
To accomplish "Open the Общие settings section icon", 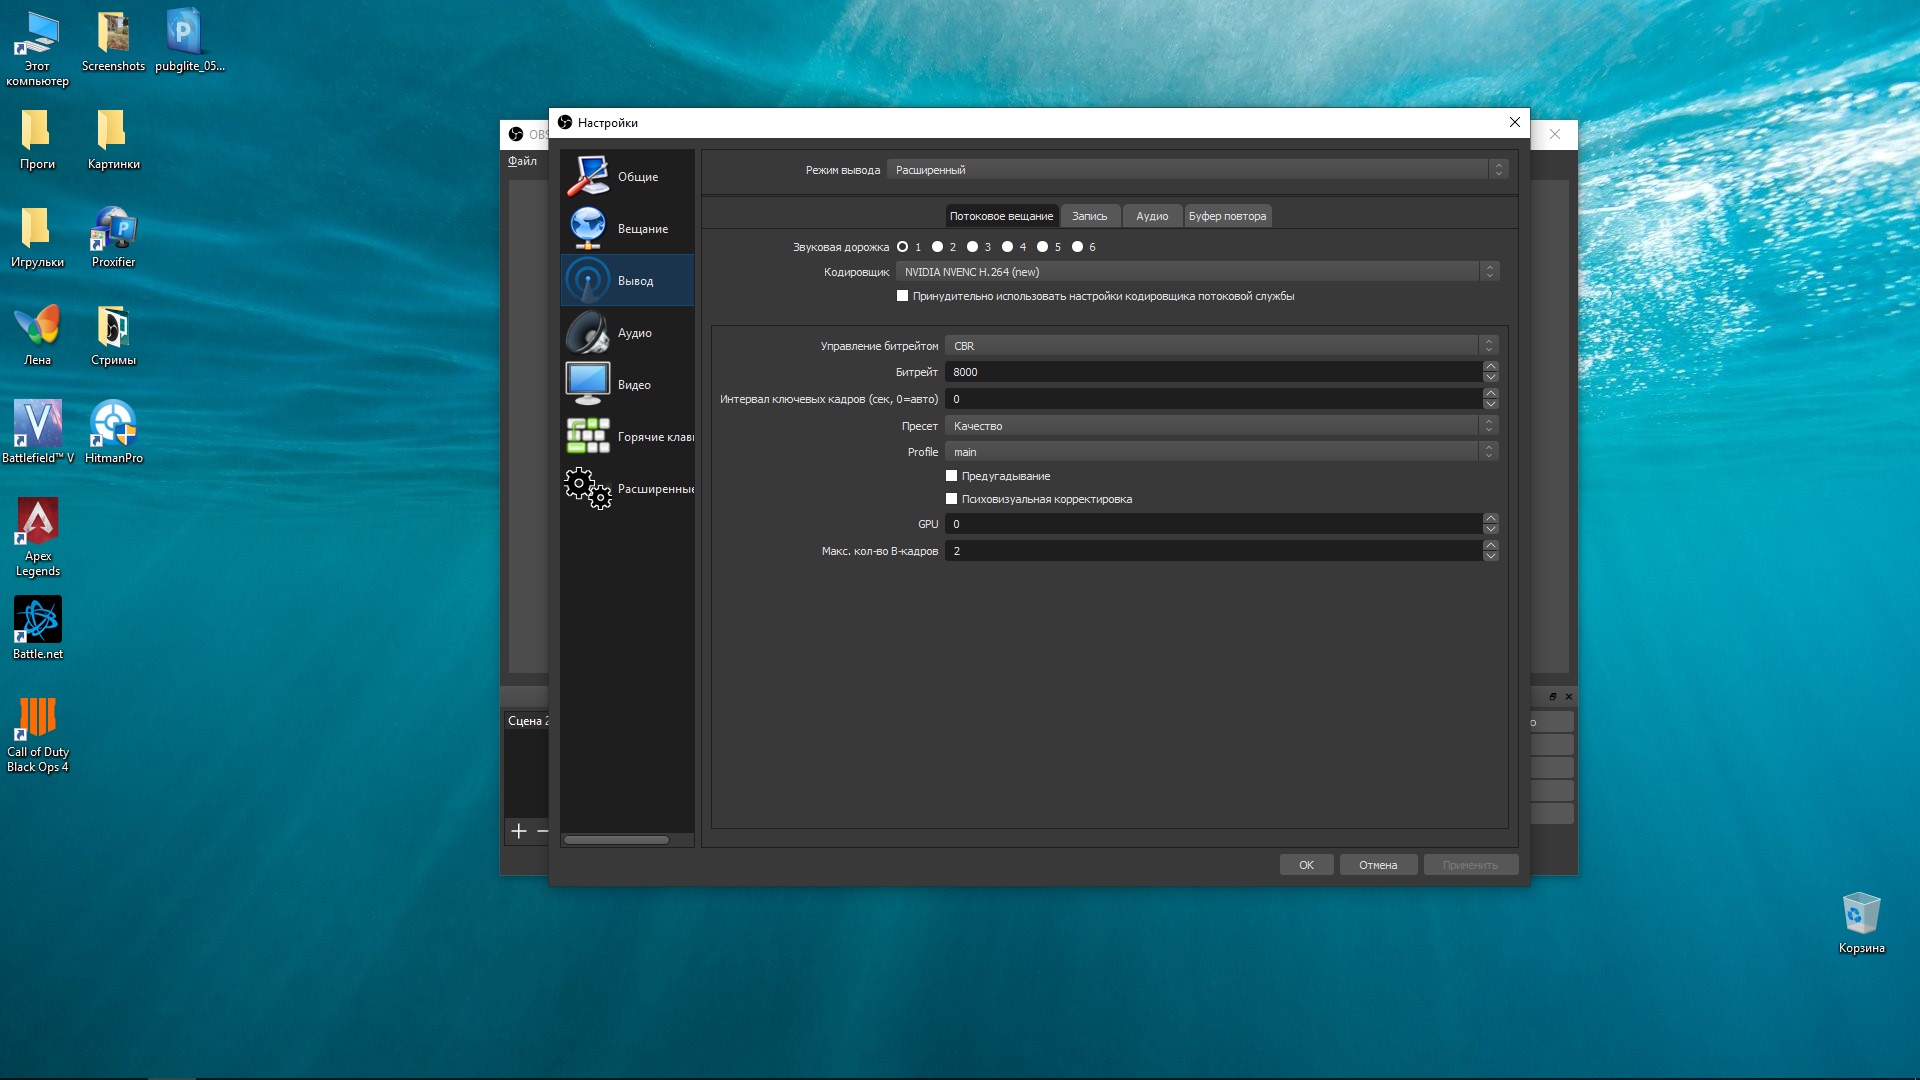I will tap(588, 176).
